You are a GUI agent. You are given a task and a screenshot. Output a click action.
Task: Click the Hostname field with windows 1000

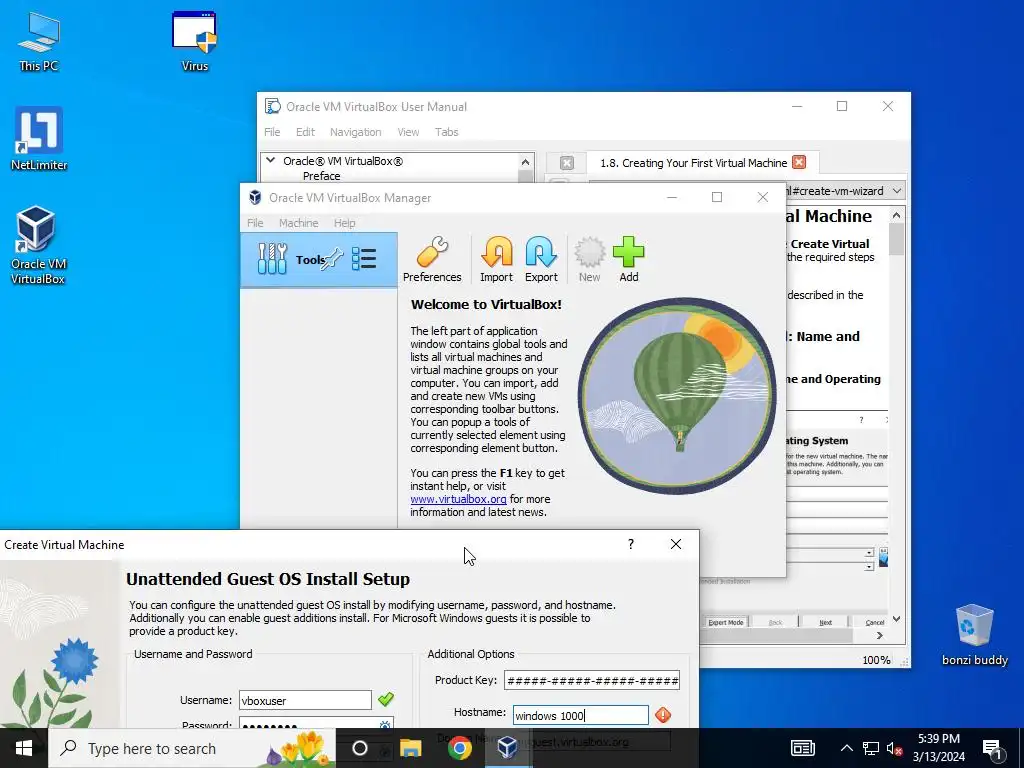click(581, 715)
